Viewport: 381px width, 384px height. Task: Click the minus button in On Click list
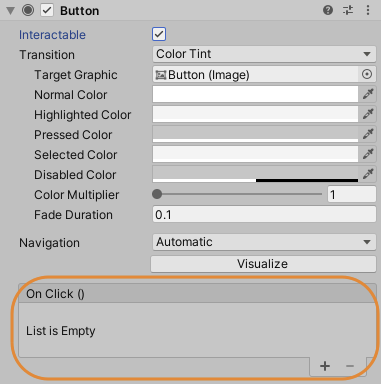(x=350, y=366)
